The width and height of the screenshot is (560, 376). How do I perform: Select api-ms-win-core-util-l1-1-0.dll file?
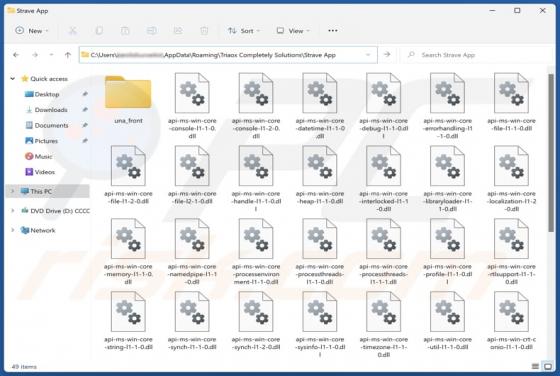tap(448, 321)
